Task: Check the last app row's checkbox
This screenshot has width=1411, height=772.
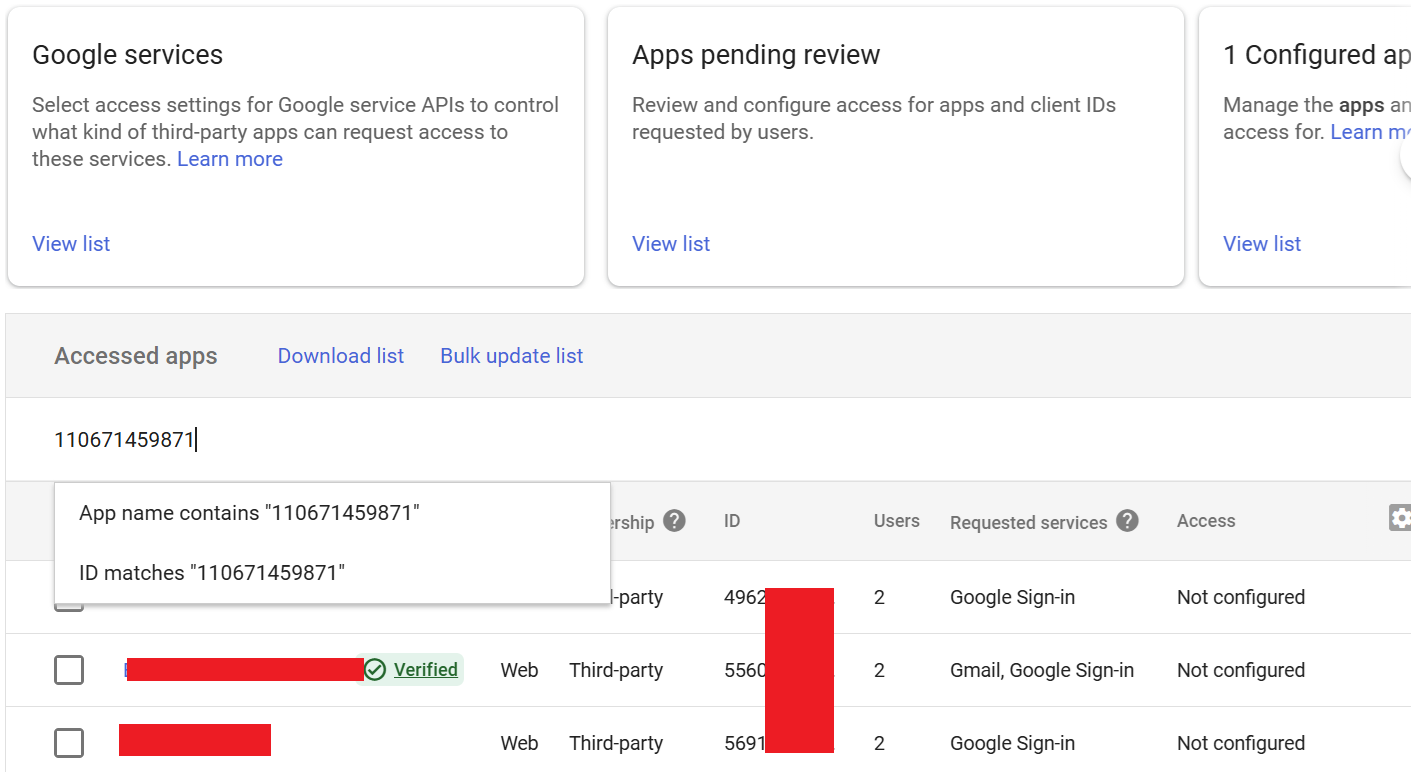Action: point(69,742)
